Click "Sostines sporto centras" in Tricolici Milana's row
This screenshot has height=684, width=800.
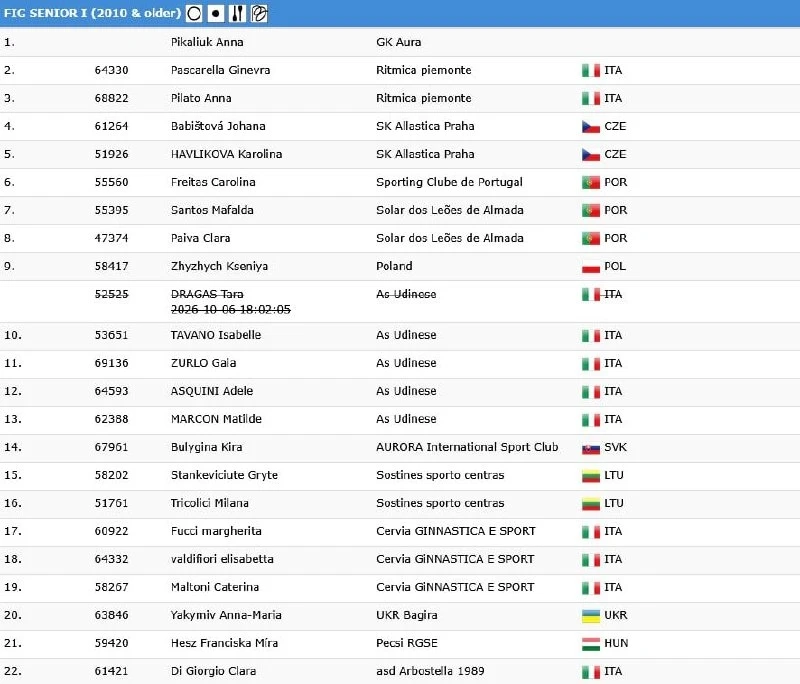point(440,503)
